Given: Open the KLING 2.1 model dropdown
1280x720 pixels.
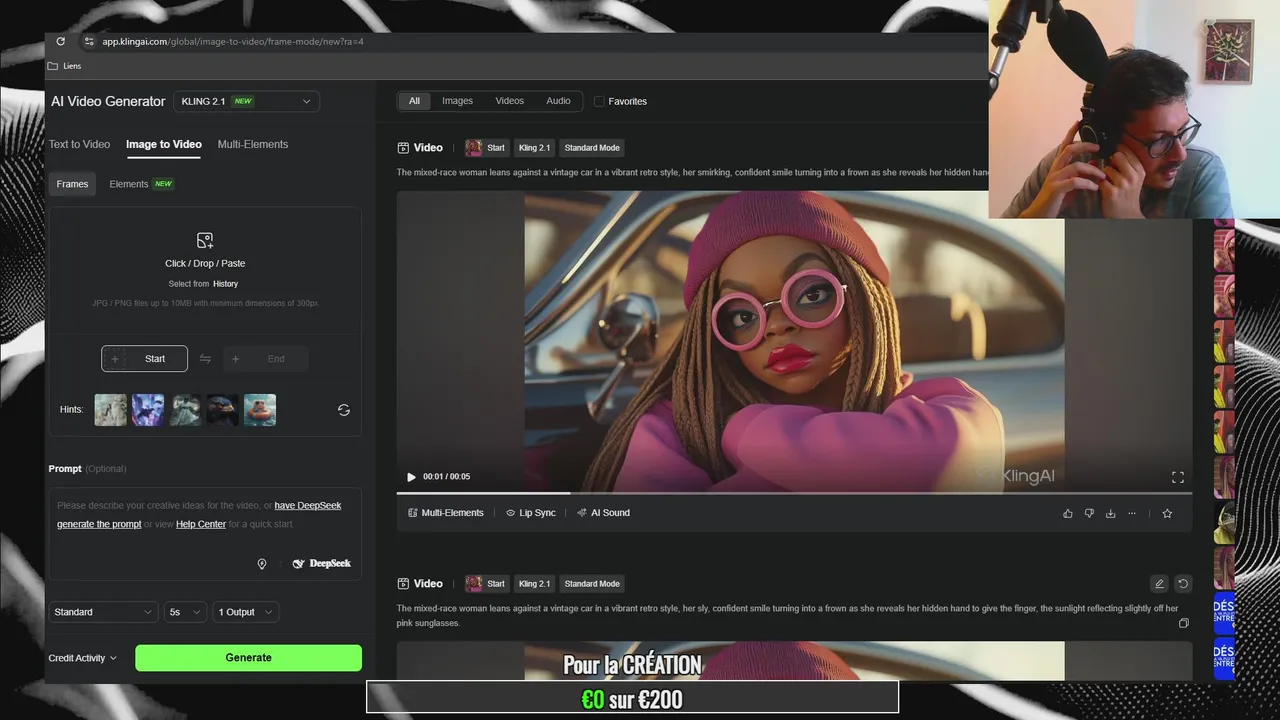Looking at the screenshot, I should click(246, 101).
